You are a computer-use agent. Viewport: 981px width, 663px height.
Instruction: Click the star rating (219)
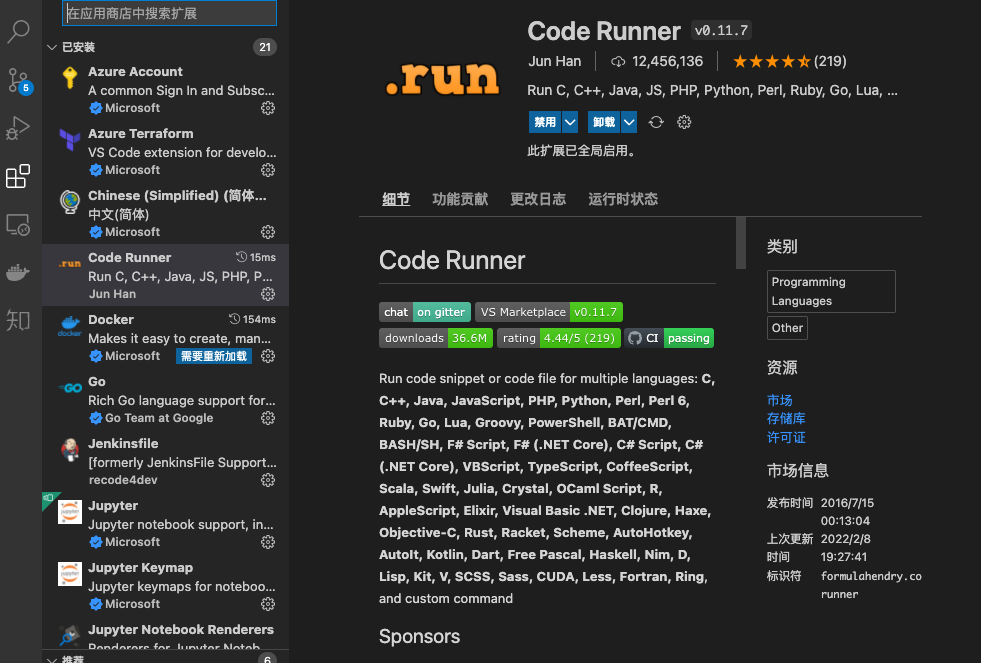point(790,61)
